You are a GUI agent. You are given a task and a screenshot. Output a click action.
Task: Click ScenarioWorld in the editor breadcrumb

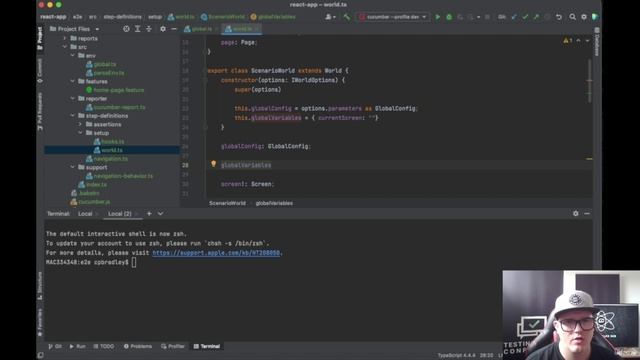pos(227,203)
